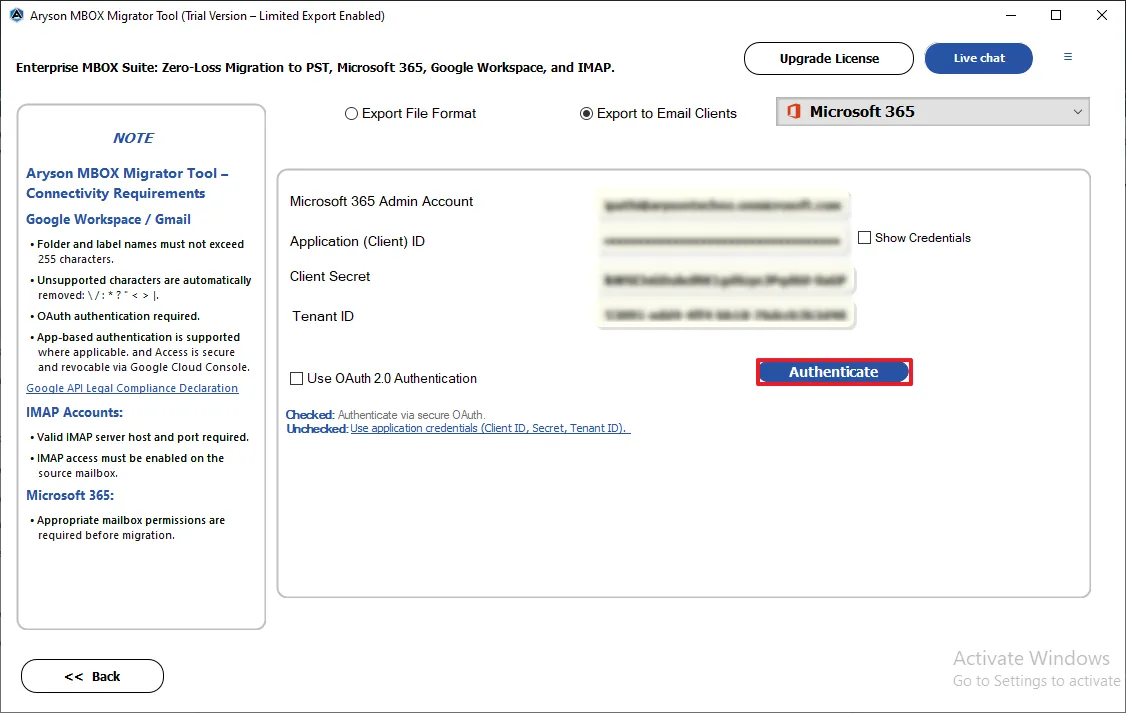Go back with the << Back button
The height and width of the screenshot is (713, 1126).
pyautogui.click(x=93, y=676)
